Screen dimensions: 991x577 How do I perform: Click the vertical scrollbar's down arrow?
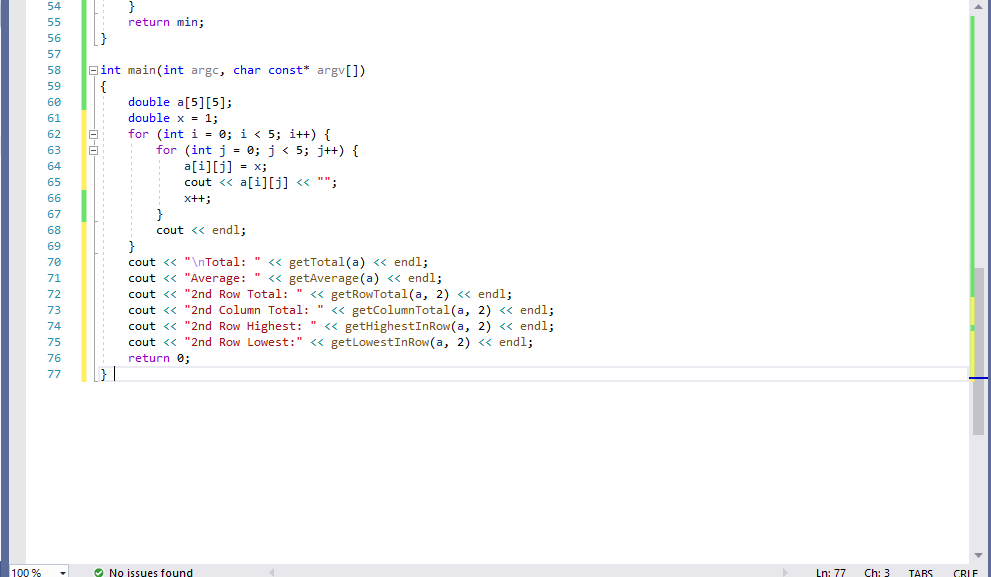pos(977,556)
